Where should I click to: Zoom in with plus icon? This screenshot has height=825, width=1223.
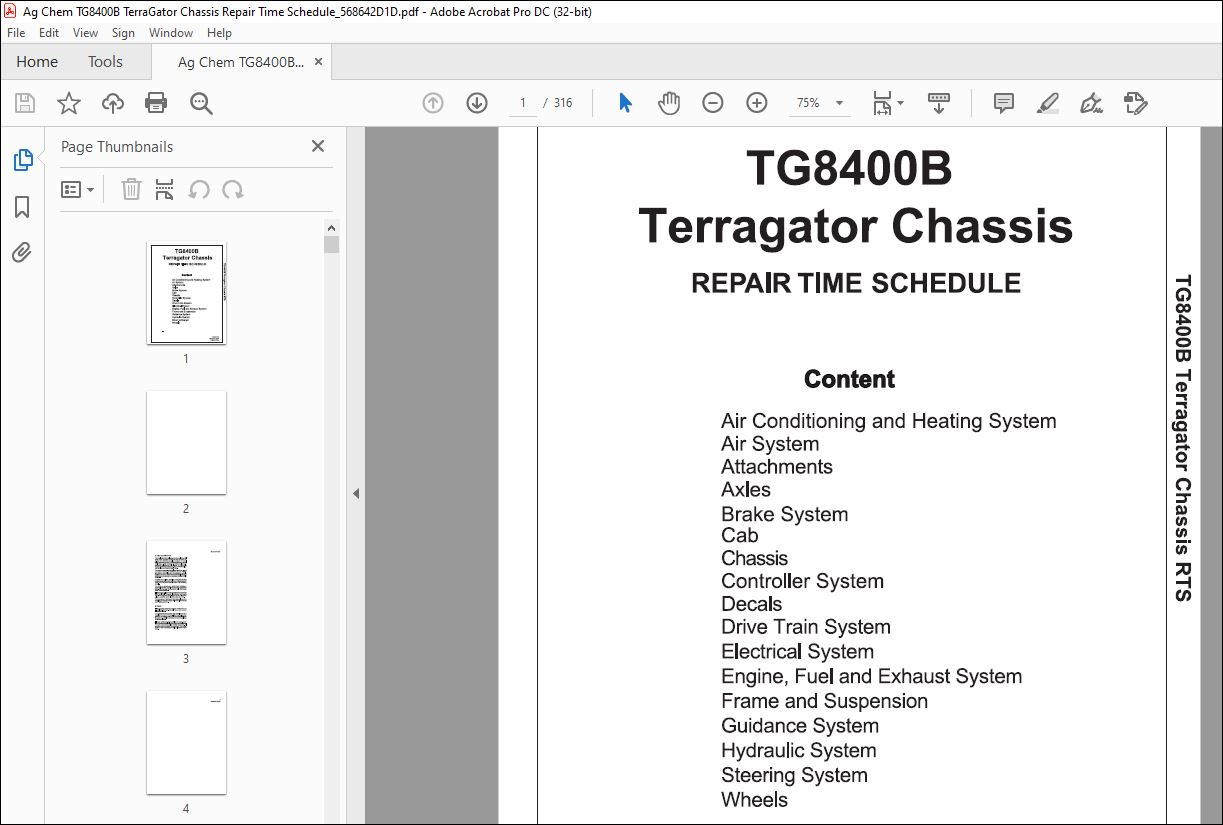(x=757, y=103)
